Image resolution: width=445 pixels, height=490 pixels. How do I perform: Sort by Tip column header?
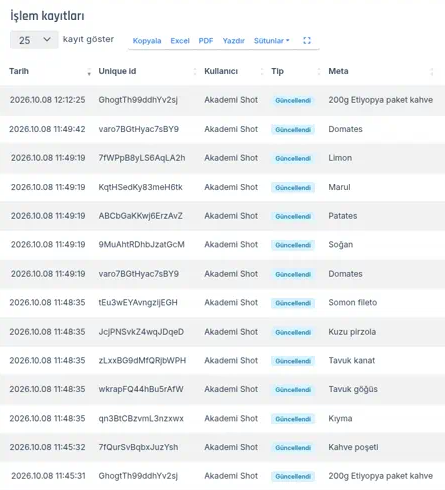coord(277,71)
